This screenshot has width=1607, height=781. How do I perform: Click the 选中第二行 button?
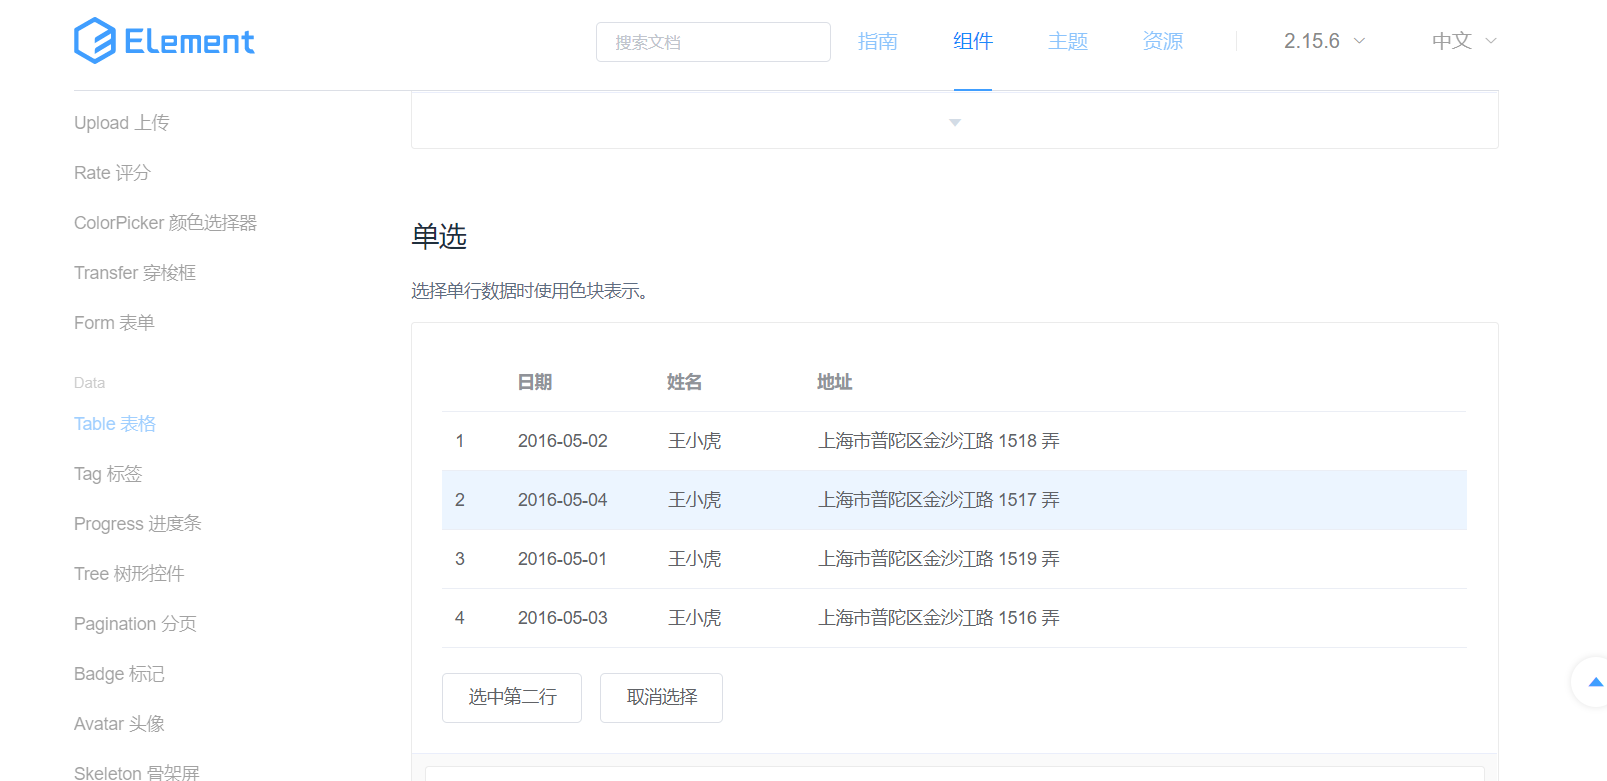coord(512,697)
